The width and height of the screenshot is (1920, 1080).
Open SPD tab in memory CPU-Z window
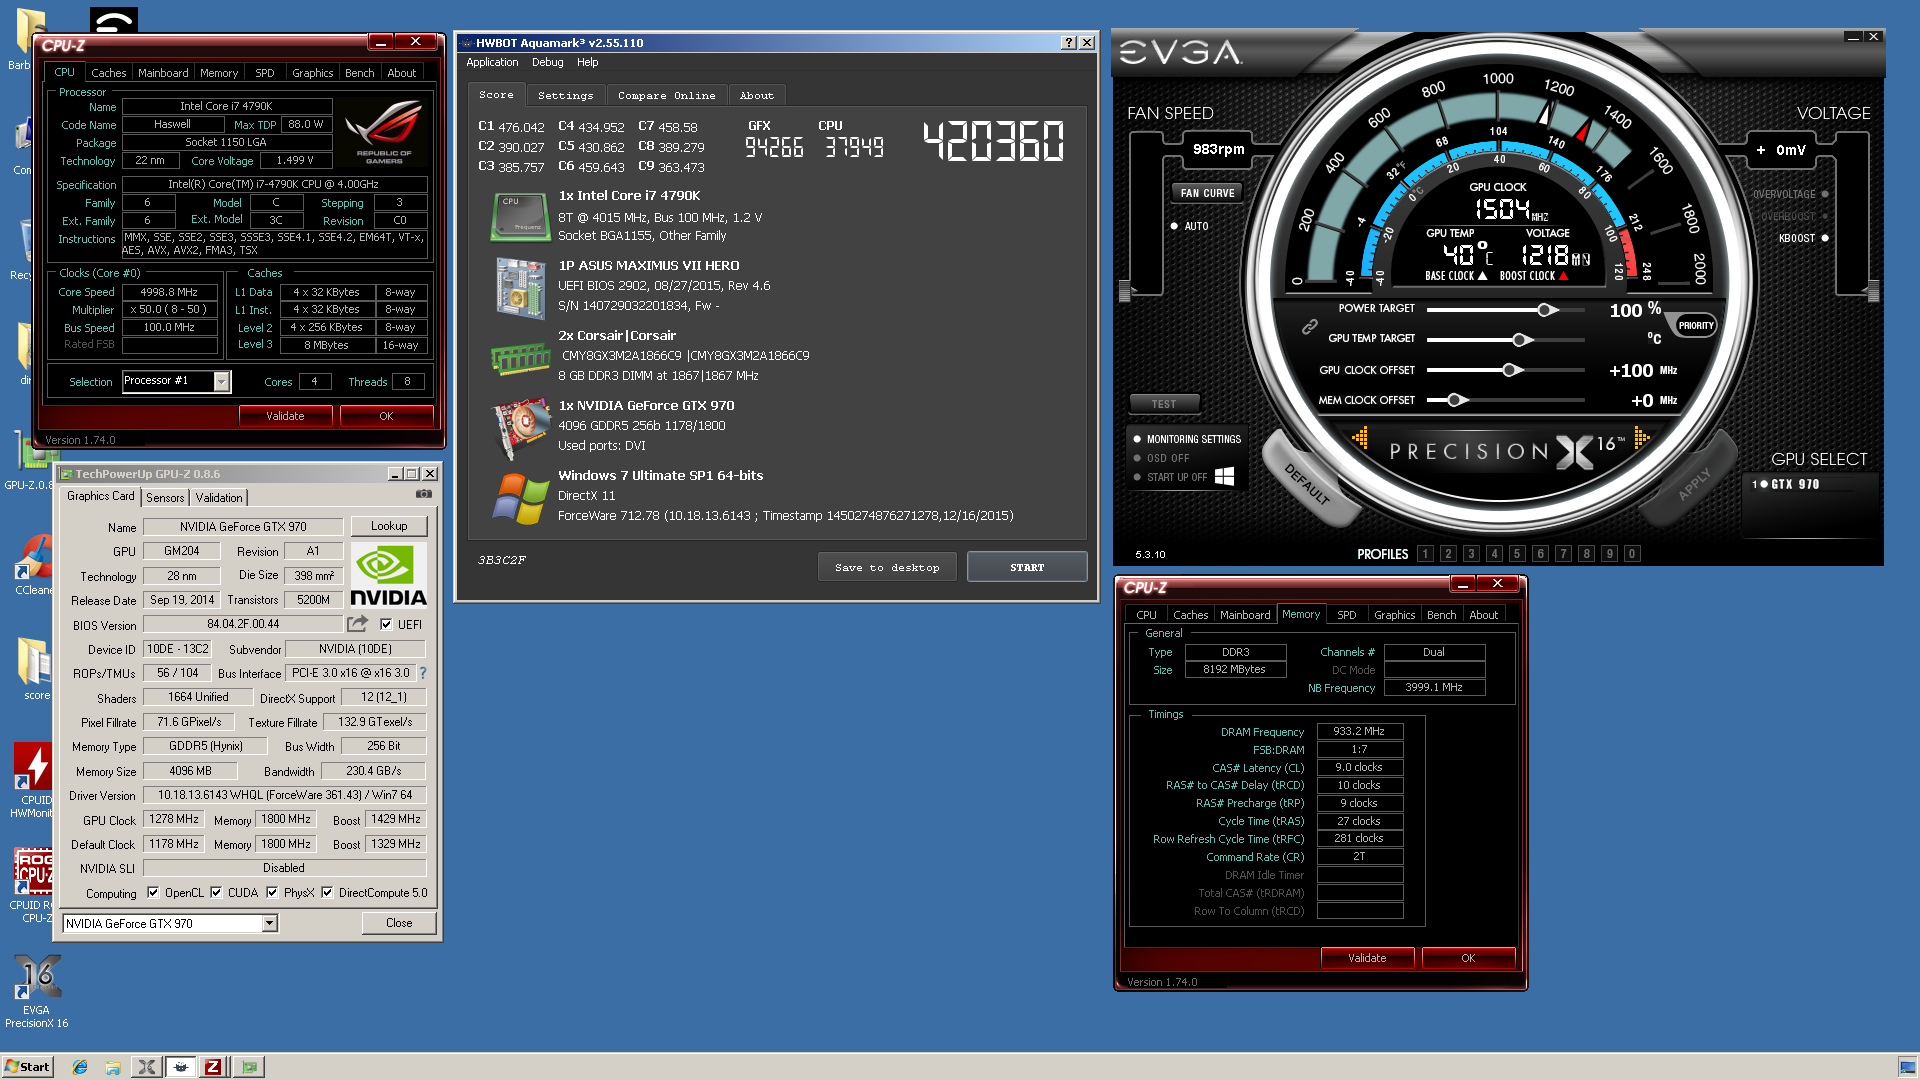pos(1347,615)
